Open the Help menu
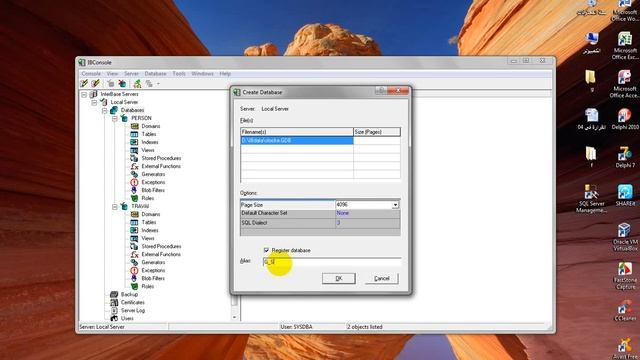The image size is (640, 360). tap(225, 73)
